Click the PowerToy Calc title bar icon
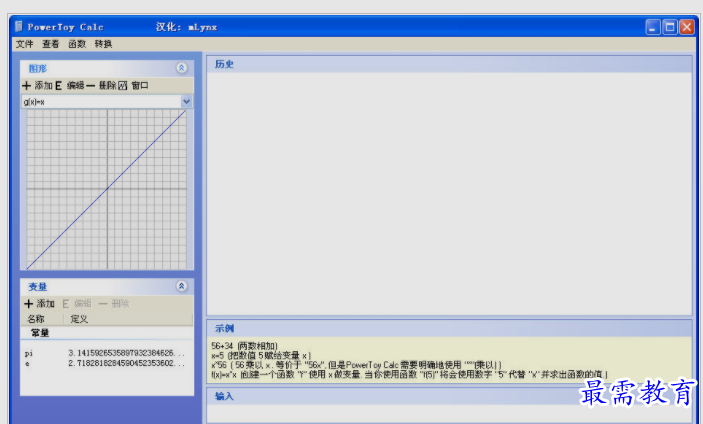703x424 pixels. click(18, 26)
